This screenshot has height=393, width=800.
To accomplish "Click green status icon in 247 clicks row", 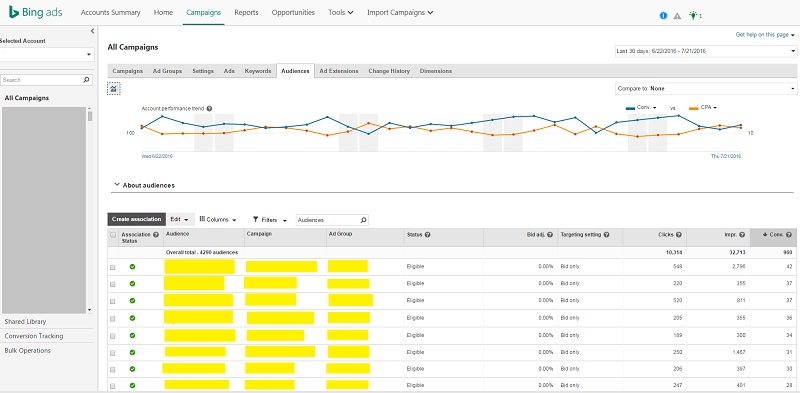I will coord(133,386).
